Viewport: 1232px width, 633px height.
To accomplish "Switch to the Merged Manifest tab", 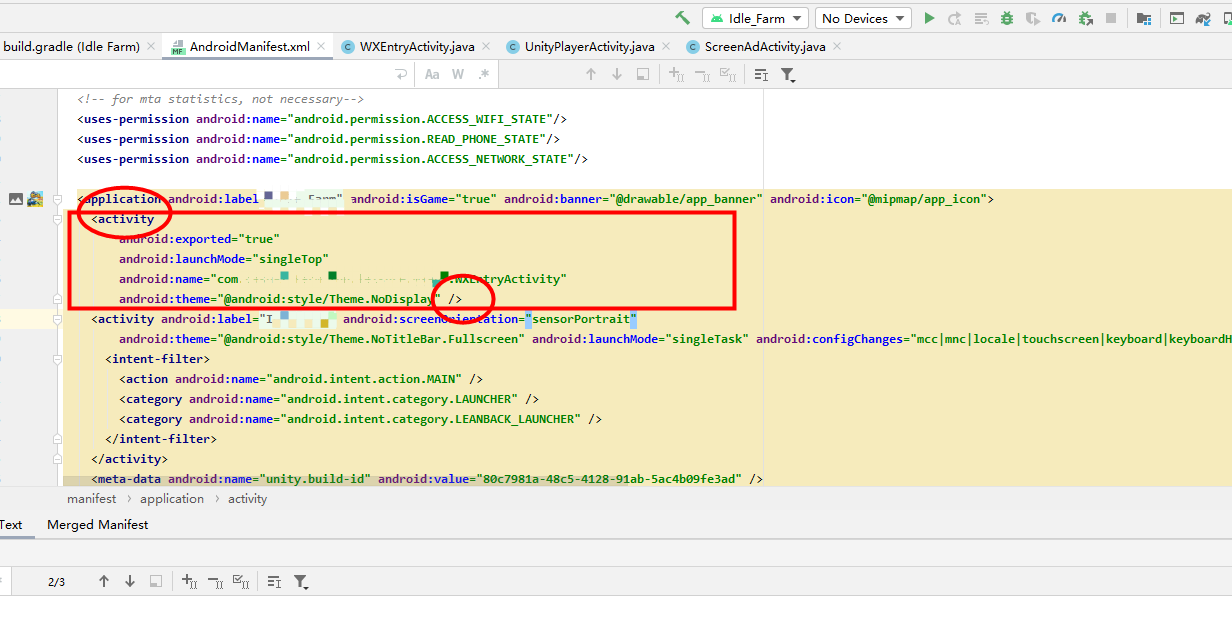I will point(98,525).
